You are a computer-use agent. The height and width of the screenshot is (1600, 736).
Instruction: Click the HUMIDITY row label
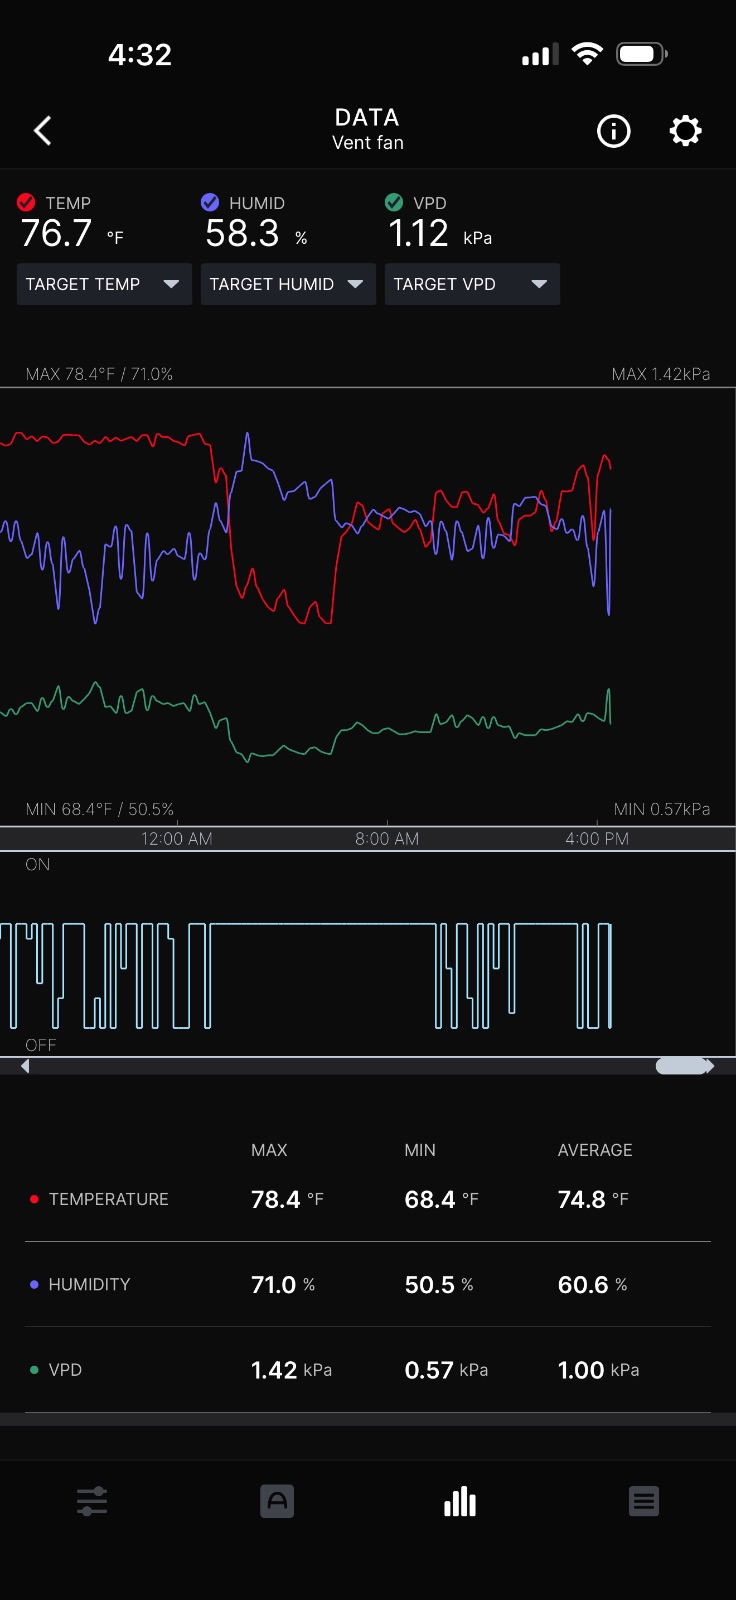coord(89,1284)
